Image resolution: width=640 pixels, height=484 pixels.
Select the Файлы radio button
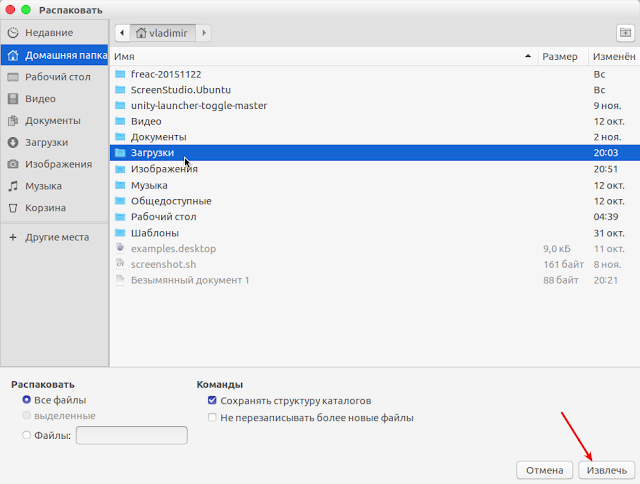point(27,435)
